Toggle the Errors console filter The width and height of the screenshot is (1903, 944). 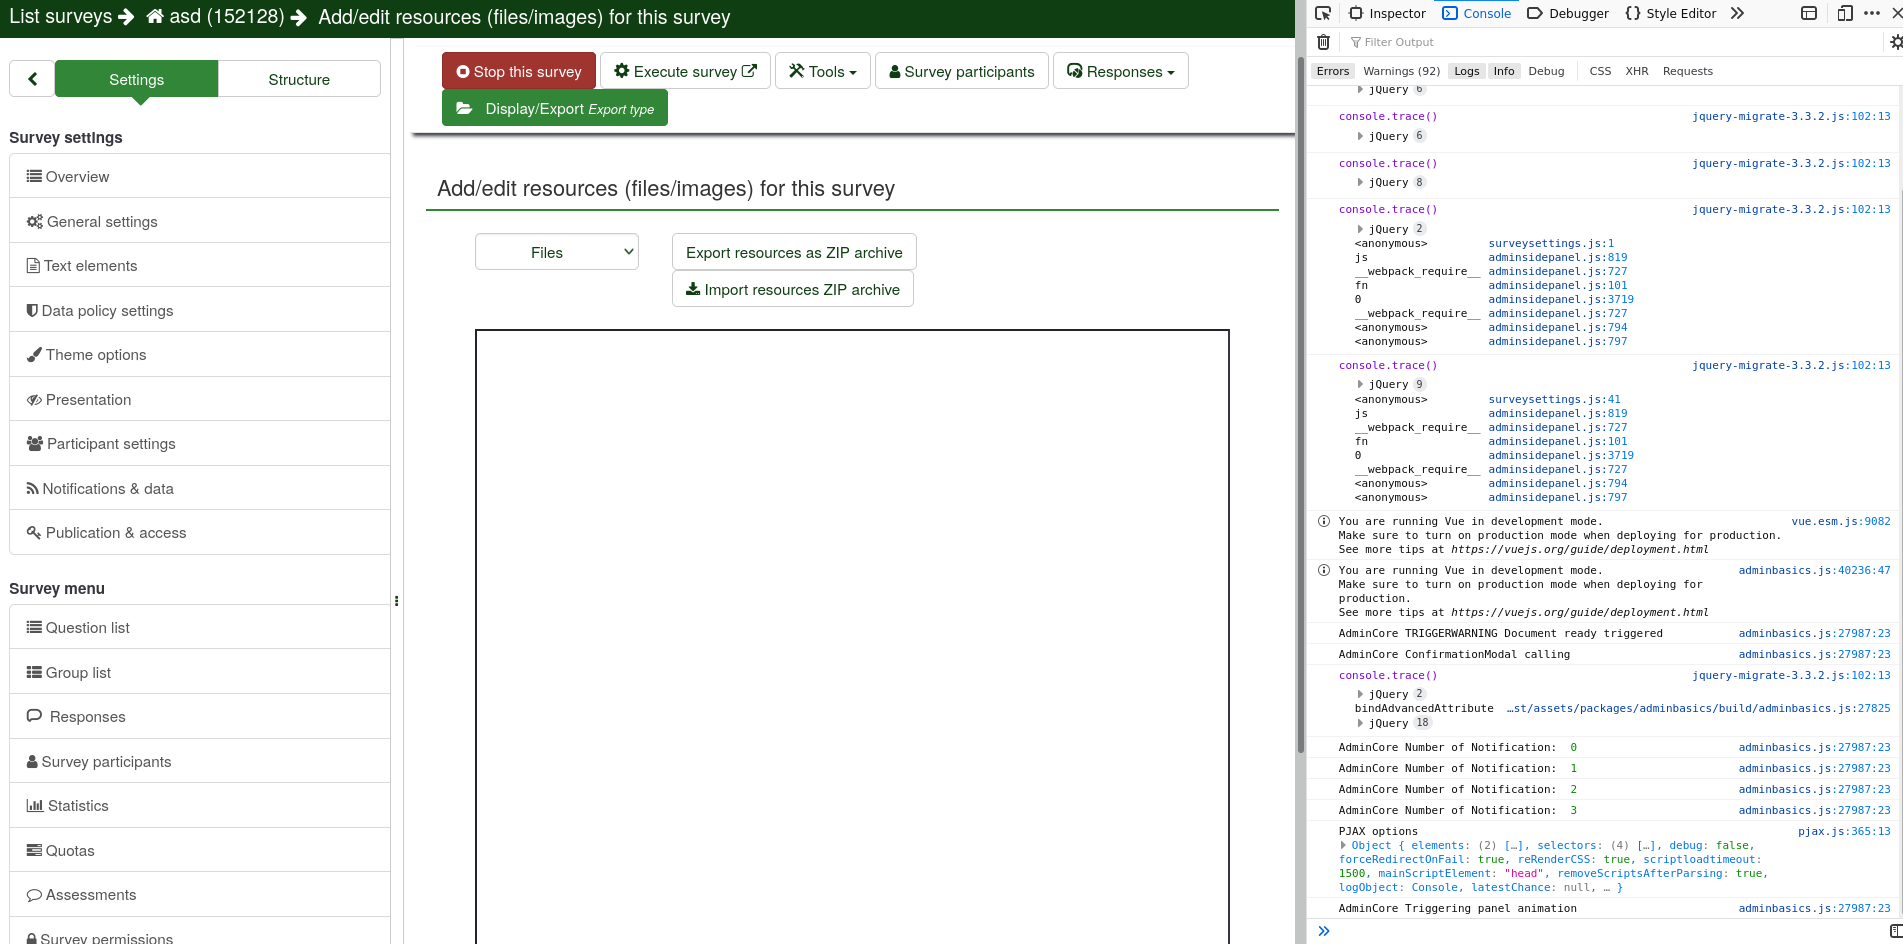[1332, 71]
